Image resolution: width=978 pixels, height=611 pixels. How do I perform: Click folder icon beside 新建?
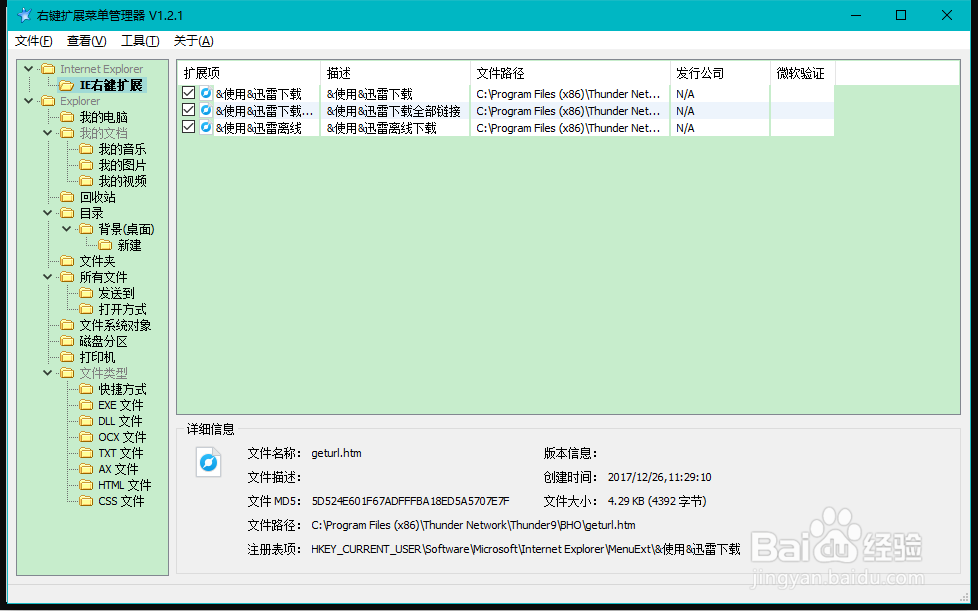[x=105, y=245]
